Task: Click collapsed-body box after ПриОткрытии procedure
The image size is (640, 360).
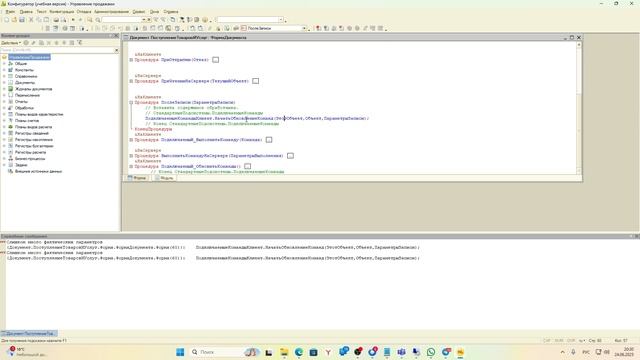Action: click(216, 60)
